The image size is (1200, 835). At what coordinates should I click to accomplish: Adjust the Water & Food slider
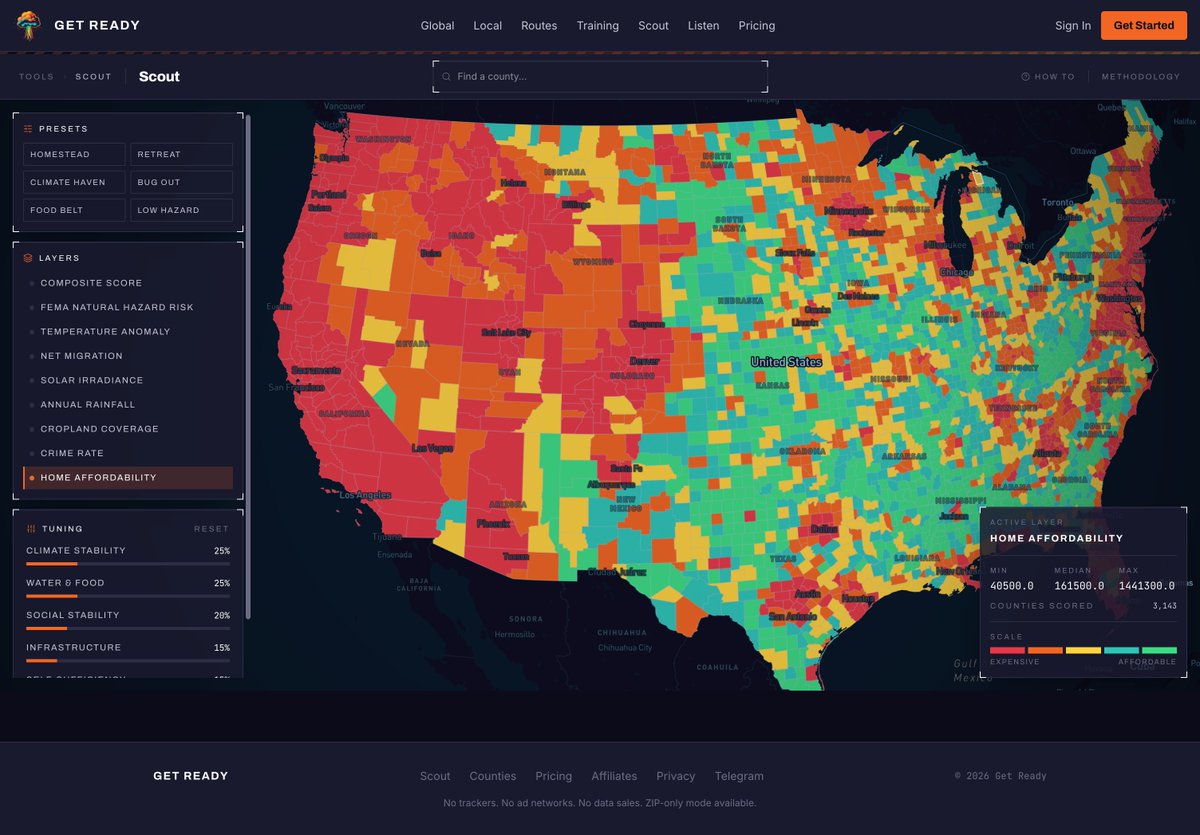128,596
